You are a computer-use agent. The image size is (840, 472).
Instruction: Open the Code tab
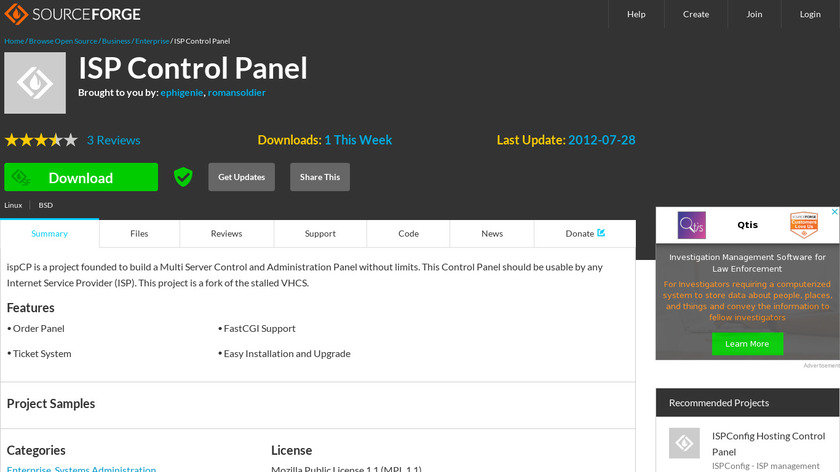[x=408, y=234]
